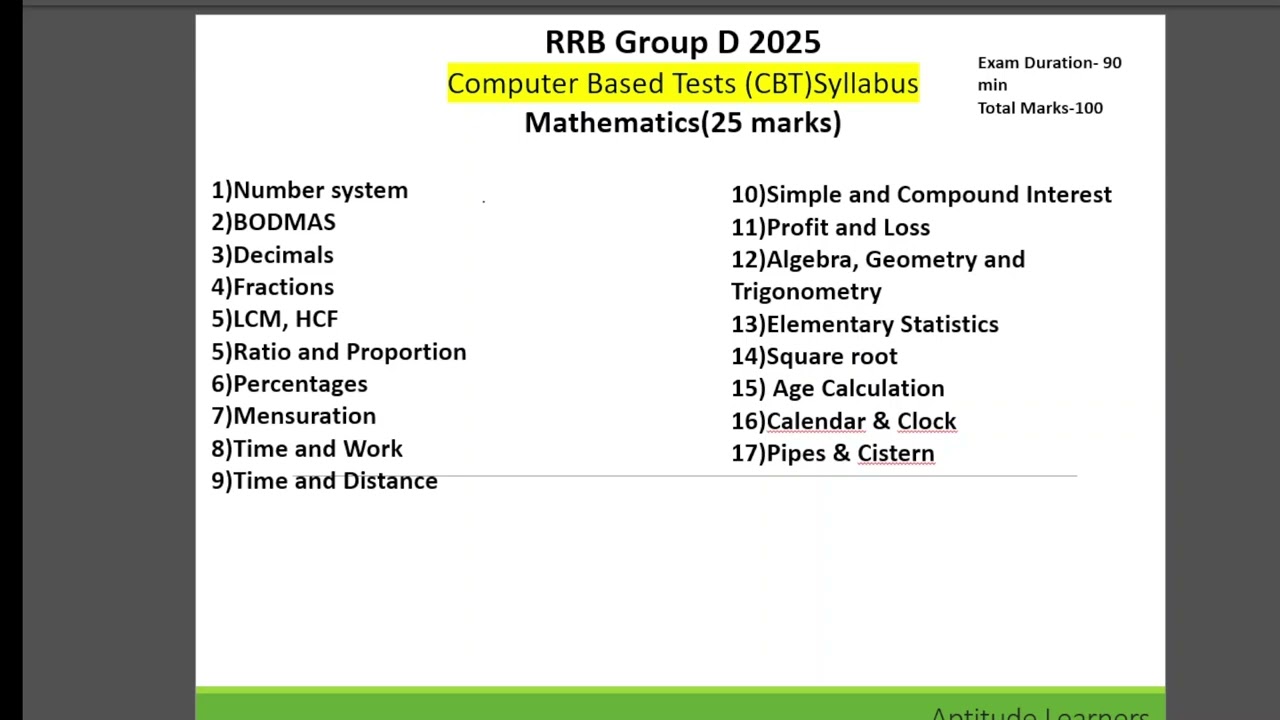This screenshot has height=720, width=1280.
Task: Select the '7)Mensuration' item
Action: pos(293,416)
